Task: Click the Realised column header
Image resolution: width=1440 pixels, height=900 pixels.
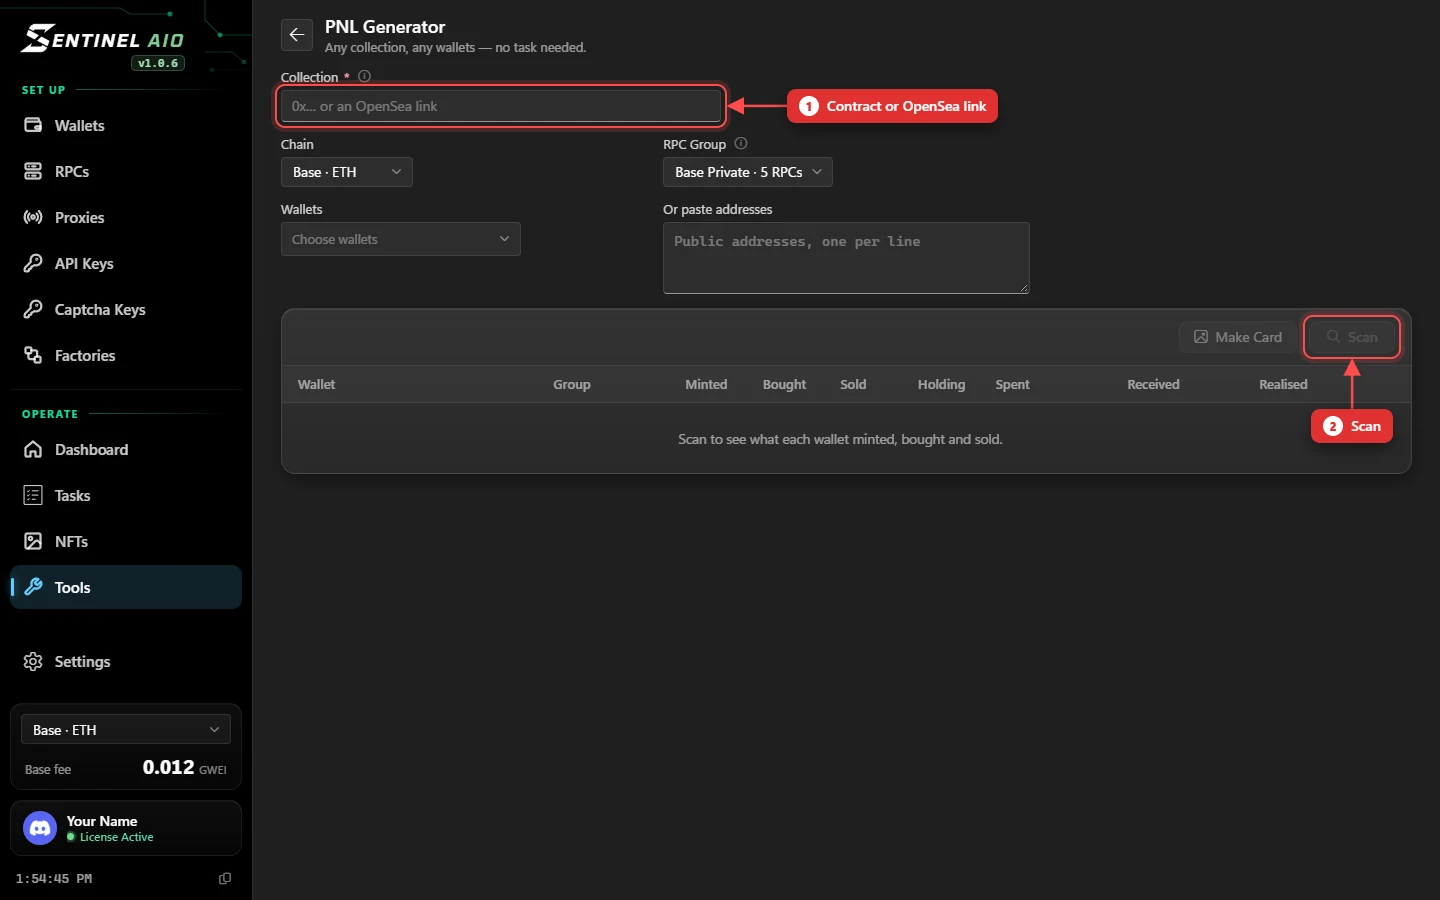Action: (x=1283, y=384)
